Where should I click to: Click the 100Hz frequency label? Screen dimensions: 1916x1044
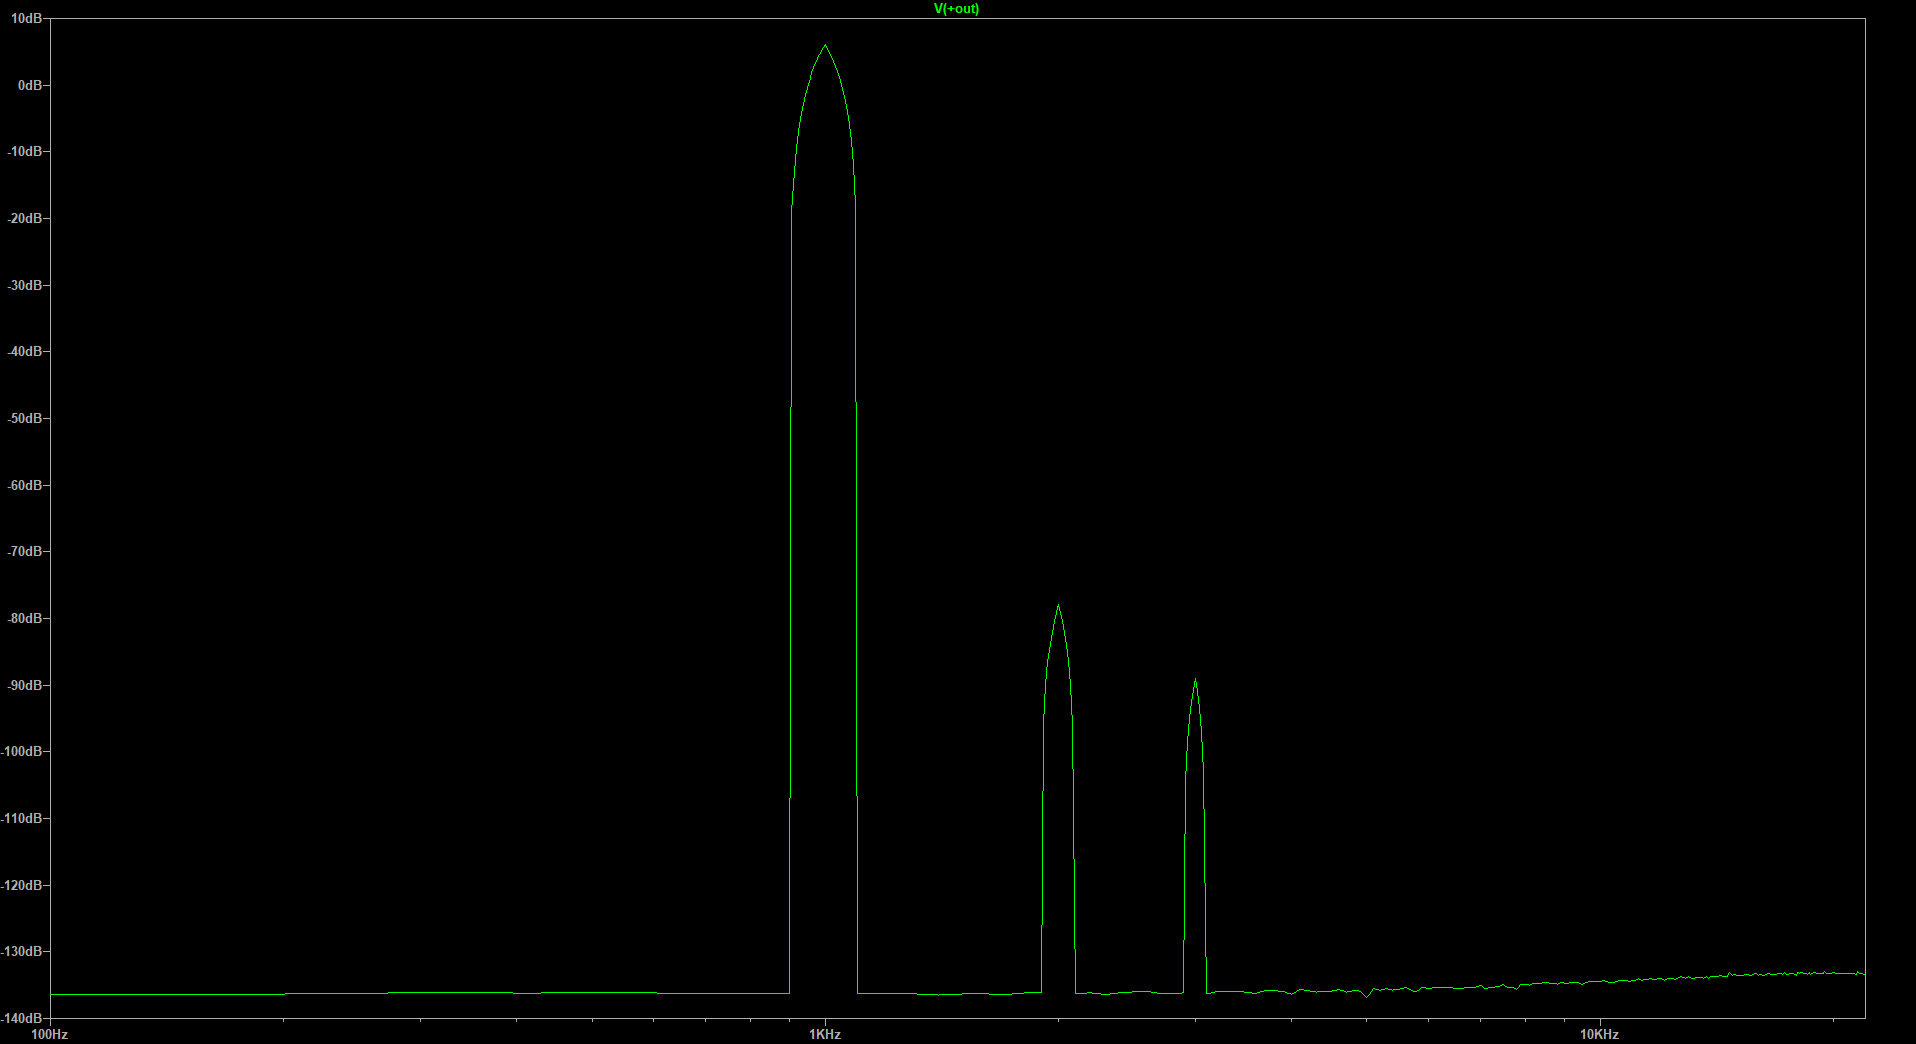[x=50, y=1035]
